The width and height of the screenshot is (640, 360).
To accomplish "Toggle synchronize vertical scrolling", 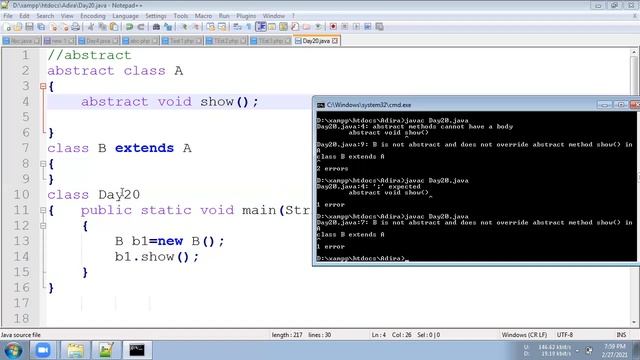I will (210, 27).
